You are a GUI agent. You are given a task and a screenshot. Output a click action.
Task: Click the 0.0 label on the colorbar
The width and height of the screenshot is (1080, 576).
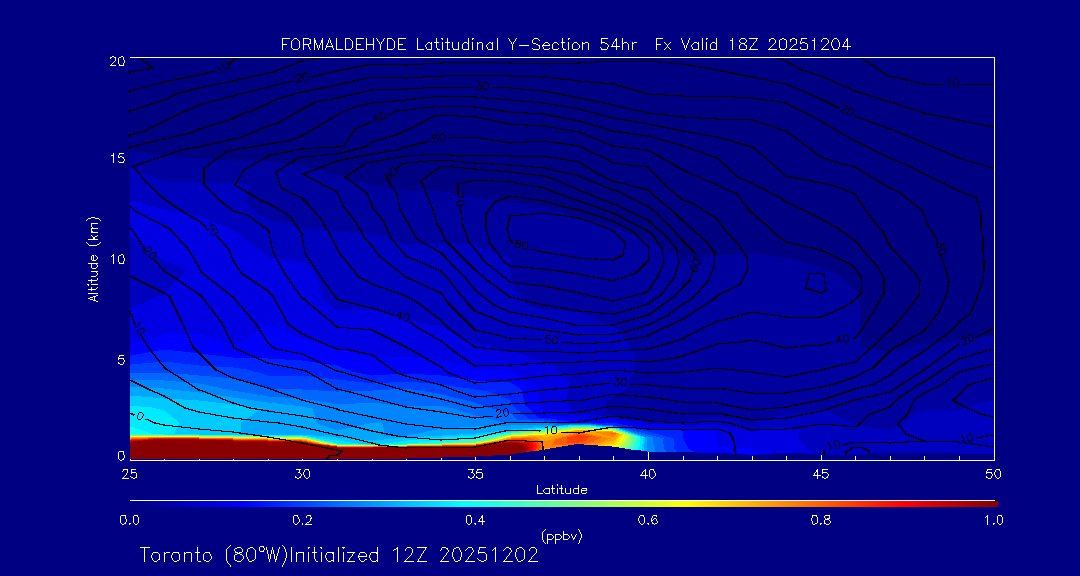click(x=129, y=520)
